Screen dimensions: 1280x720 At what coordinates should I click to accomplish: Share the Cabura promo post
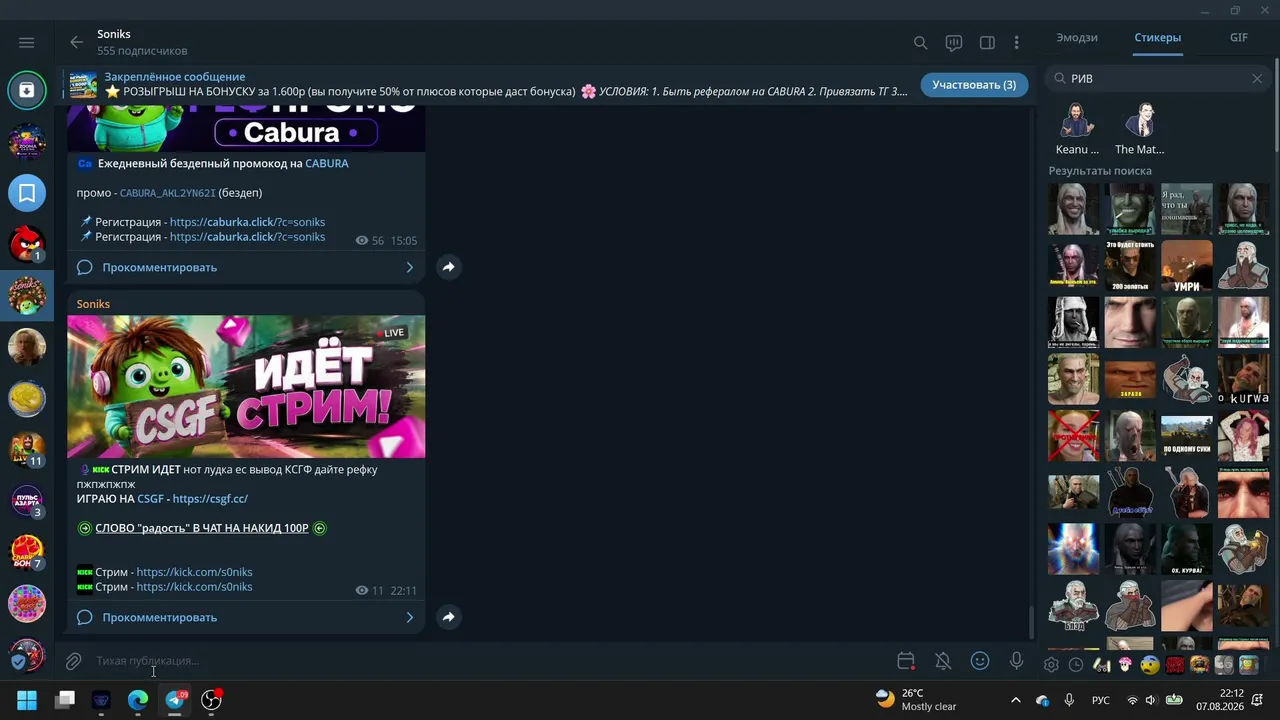448,267
